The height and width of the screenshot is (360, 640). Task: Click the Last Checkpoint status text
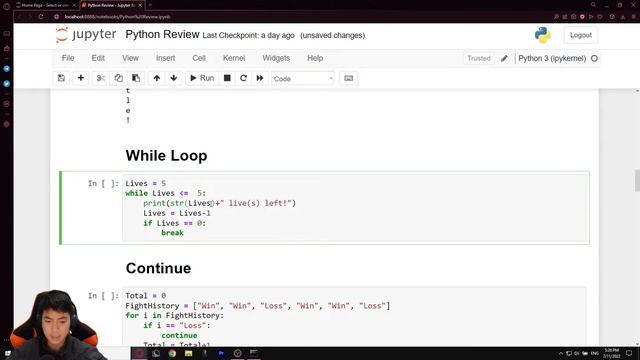click(248, 36)
